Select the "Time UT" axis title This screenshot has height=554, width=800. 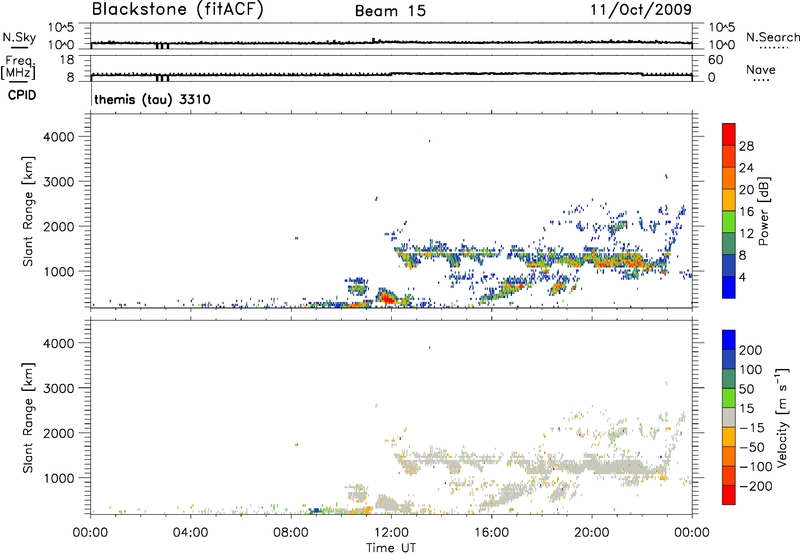point(391,548)
